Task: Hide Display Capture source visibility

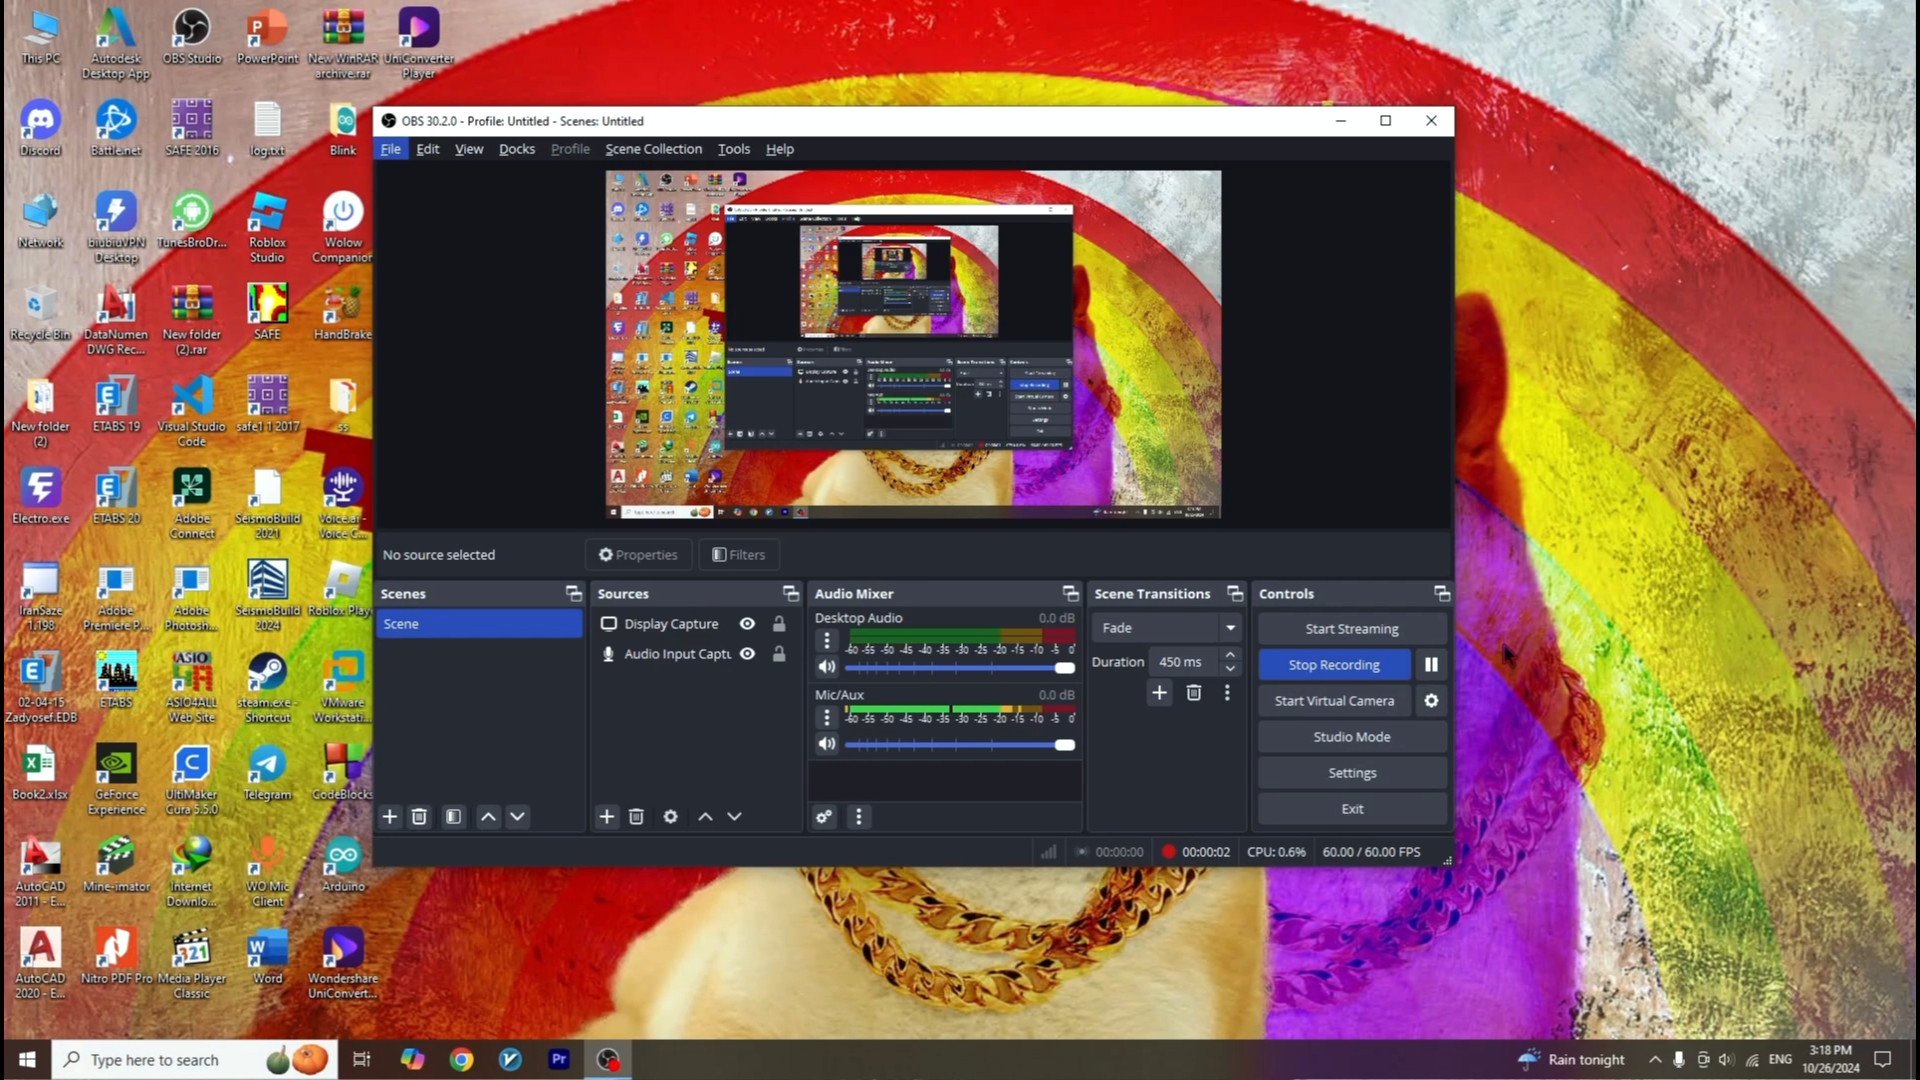Action: 747,624
